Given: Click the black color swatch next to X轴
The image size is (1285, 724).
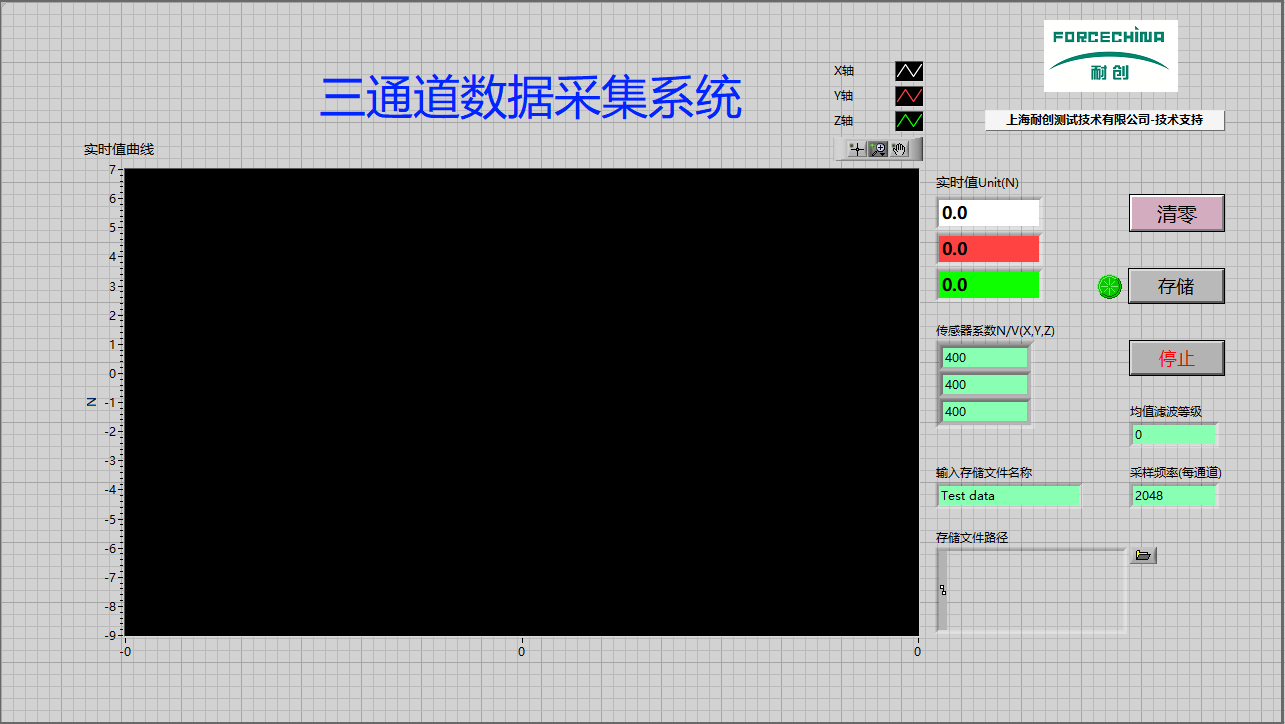Looking at the screenshot, I should tap(908, 70).
